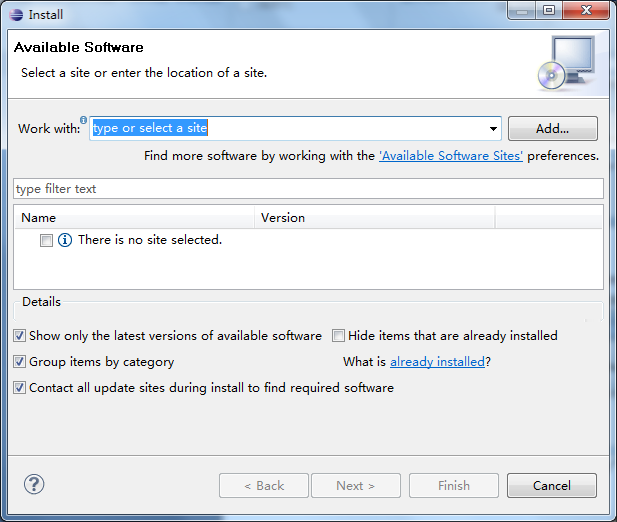Click the info icon beside no site message
Screen dimensions: 617x522
point(65,240)
